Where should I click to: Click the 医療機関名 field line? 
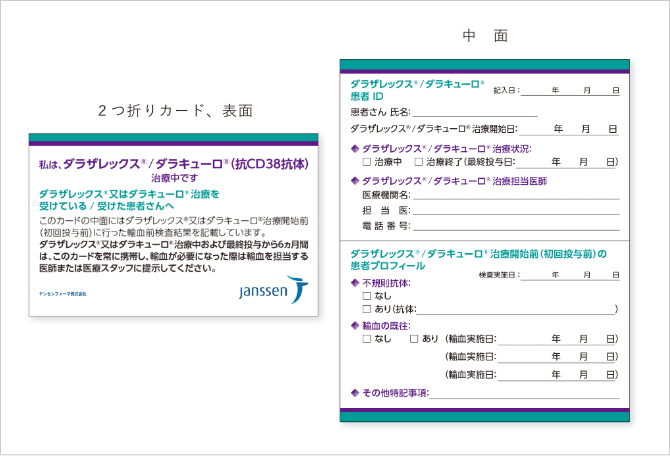516,195
